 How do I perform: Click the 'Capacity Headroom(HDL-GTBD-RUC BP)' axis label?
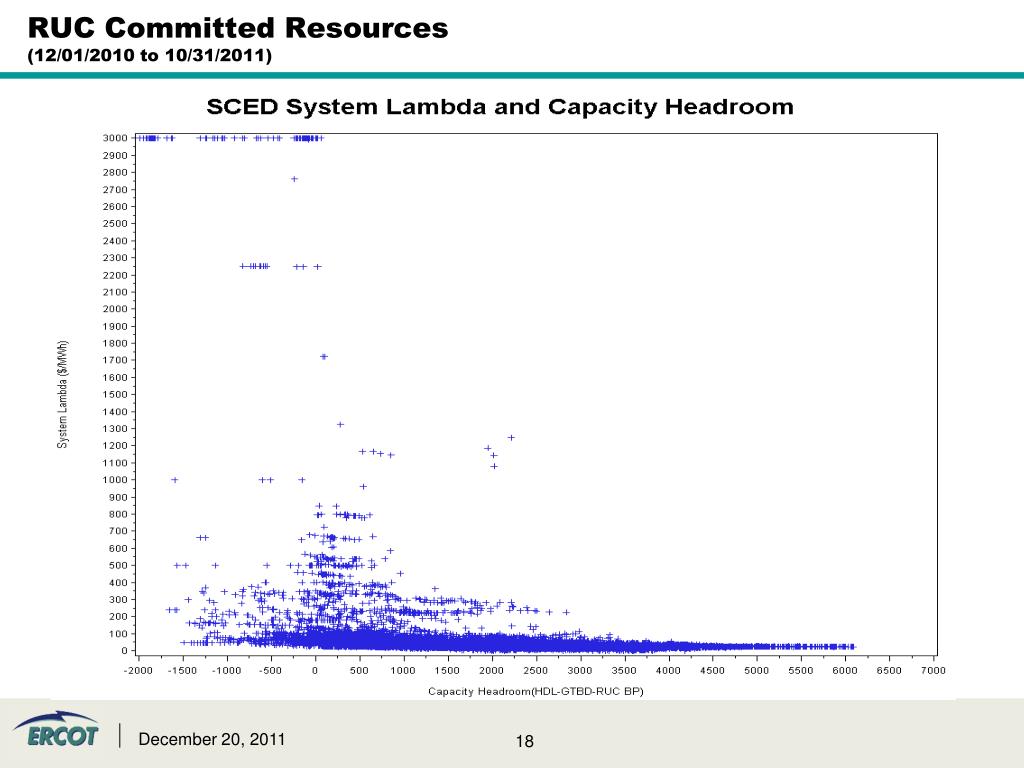point(536,691)
